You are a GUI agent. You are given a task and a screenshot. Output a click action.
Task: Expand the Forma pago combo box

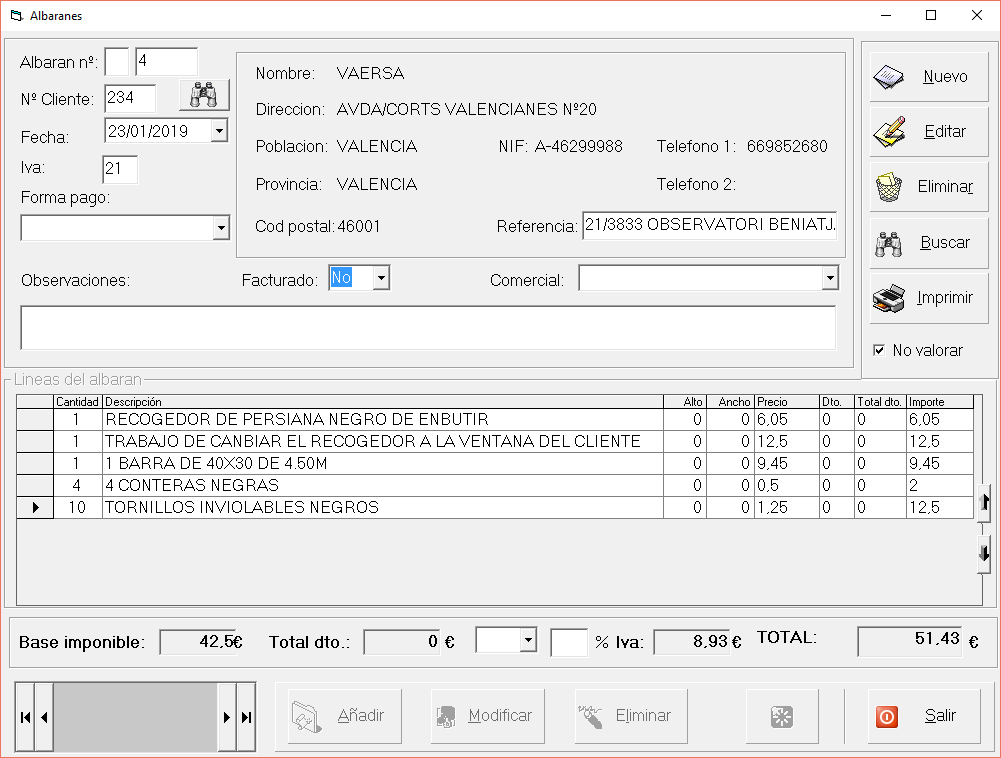coord(221,229)
